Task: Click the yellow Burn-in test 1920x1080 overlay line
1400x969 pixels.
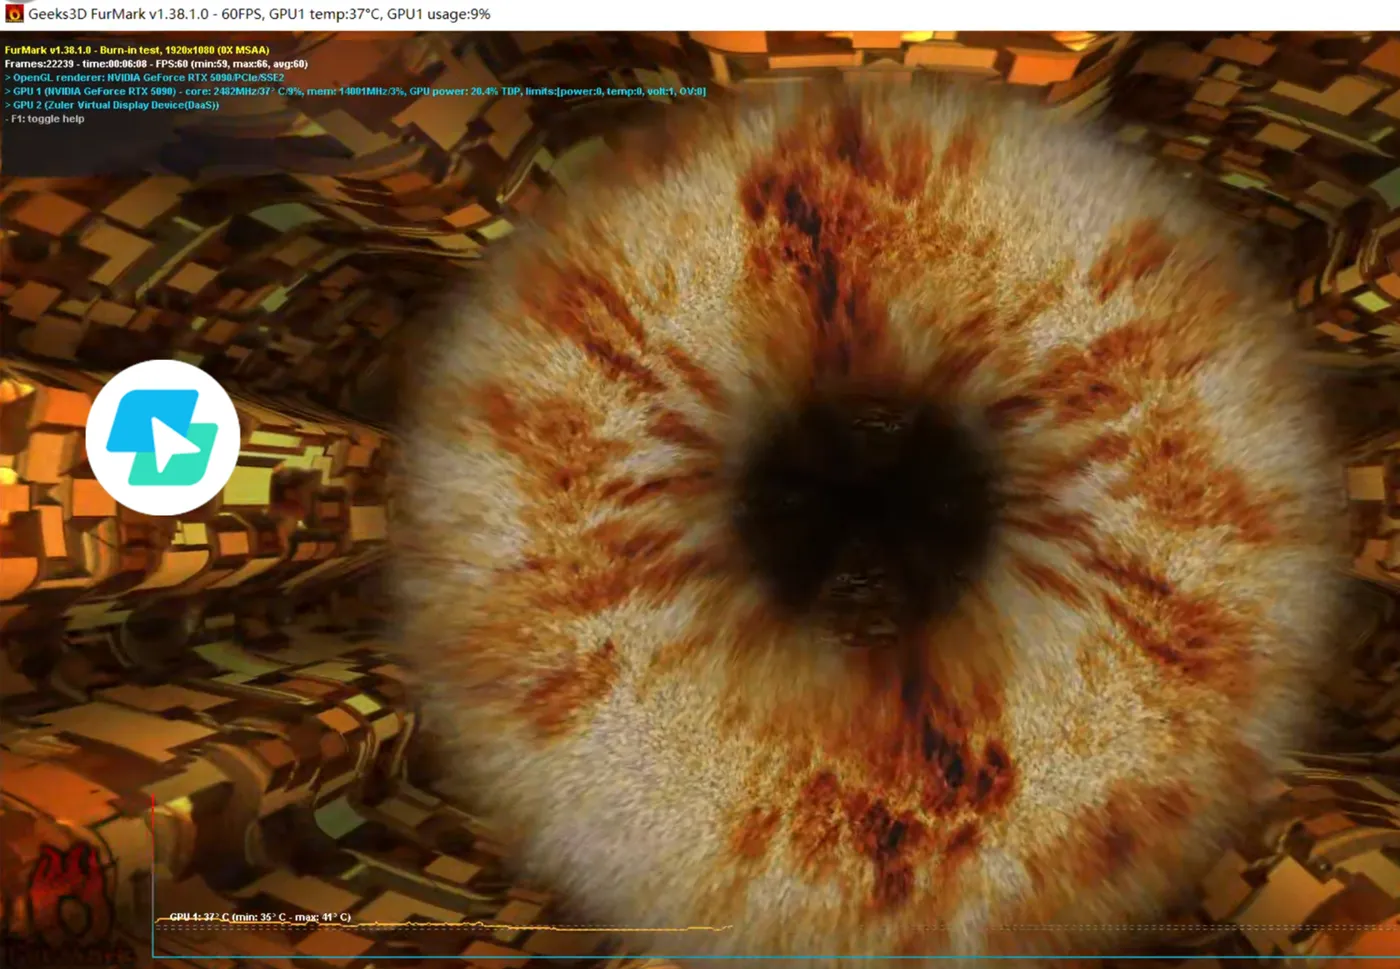Action: tap(137, 50)
